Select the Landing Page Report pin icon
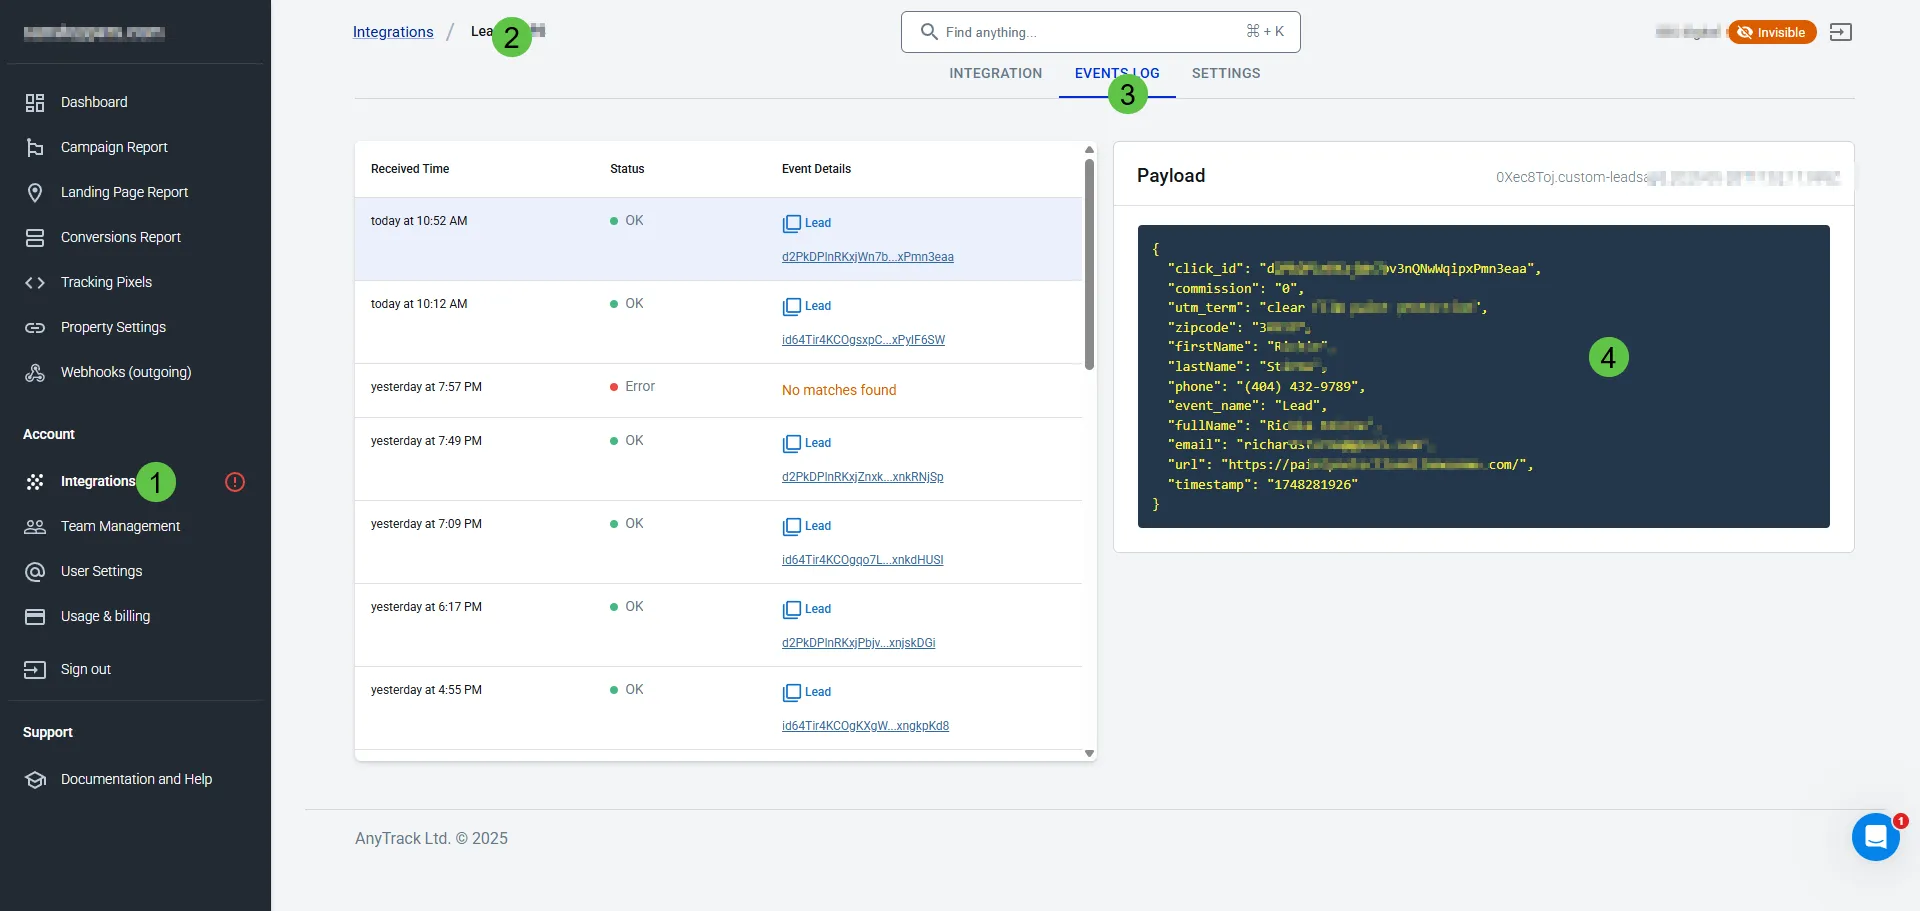This screenshot has height=911, width=1920. [35, 192]
